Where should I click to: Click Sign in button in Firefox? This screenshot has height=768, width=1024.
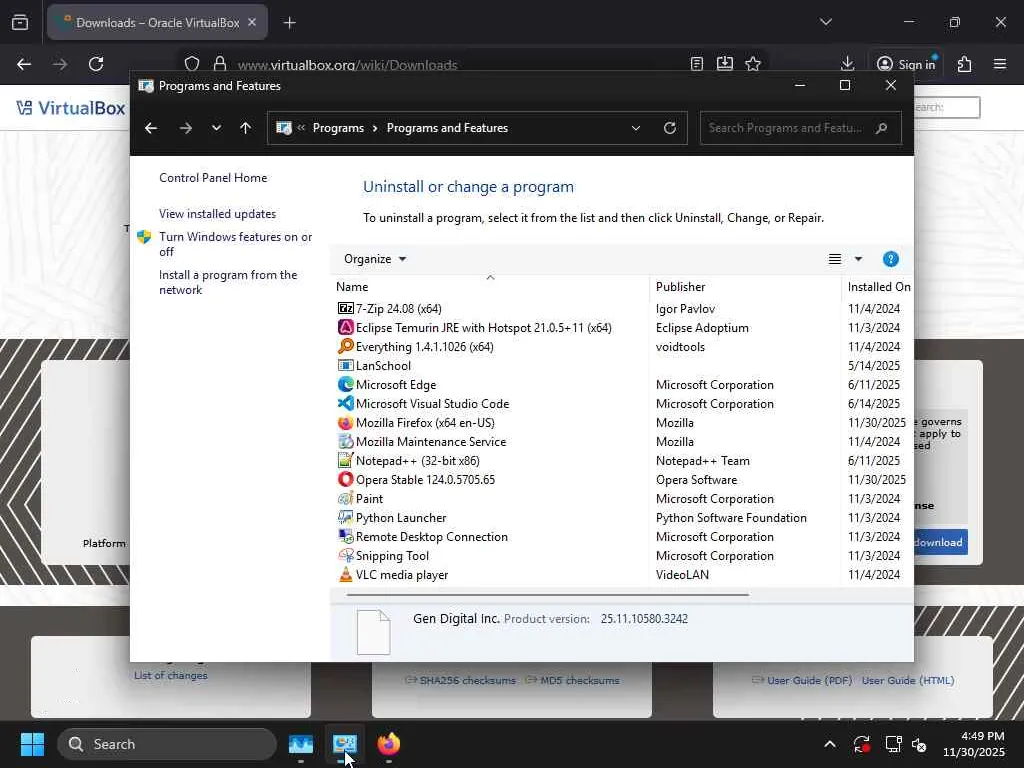(906, 64)
